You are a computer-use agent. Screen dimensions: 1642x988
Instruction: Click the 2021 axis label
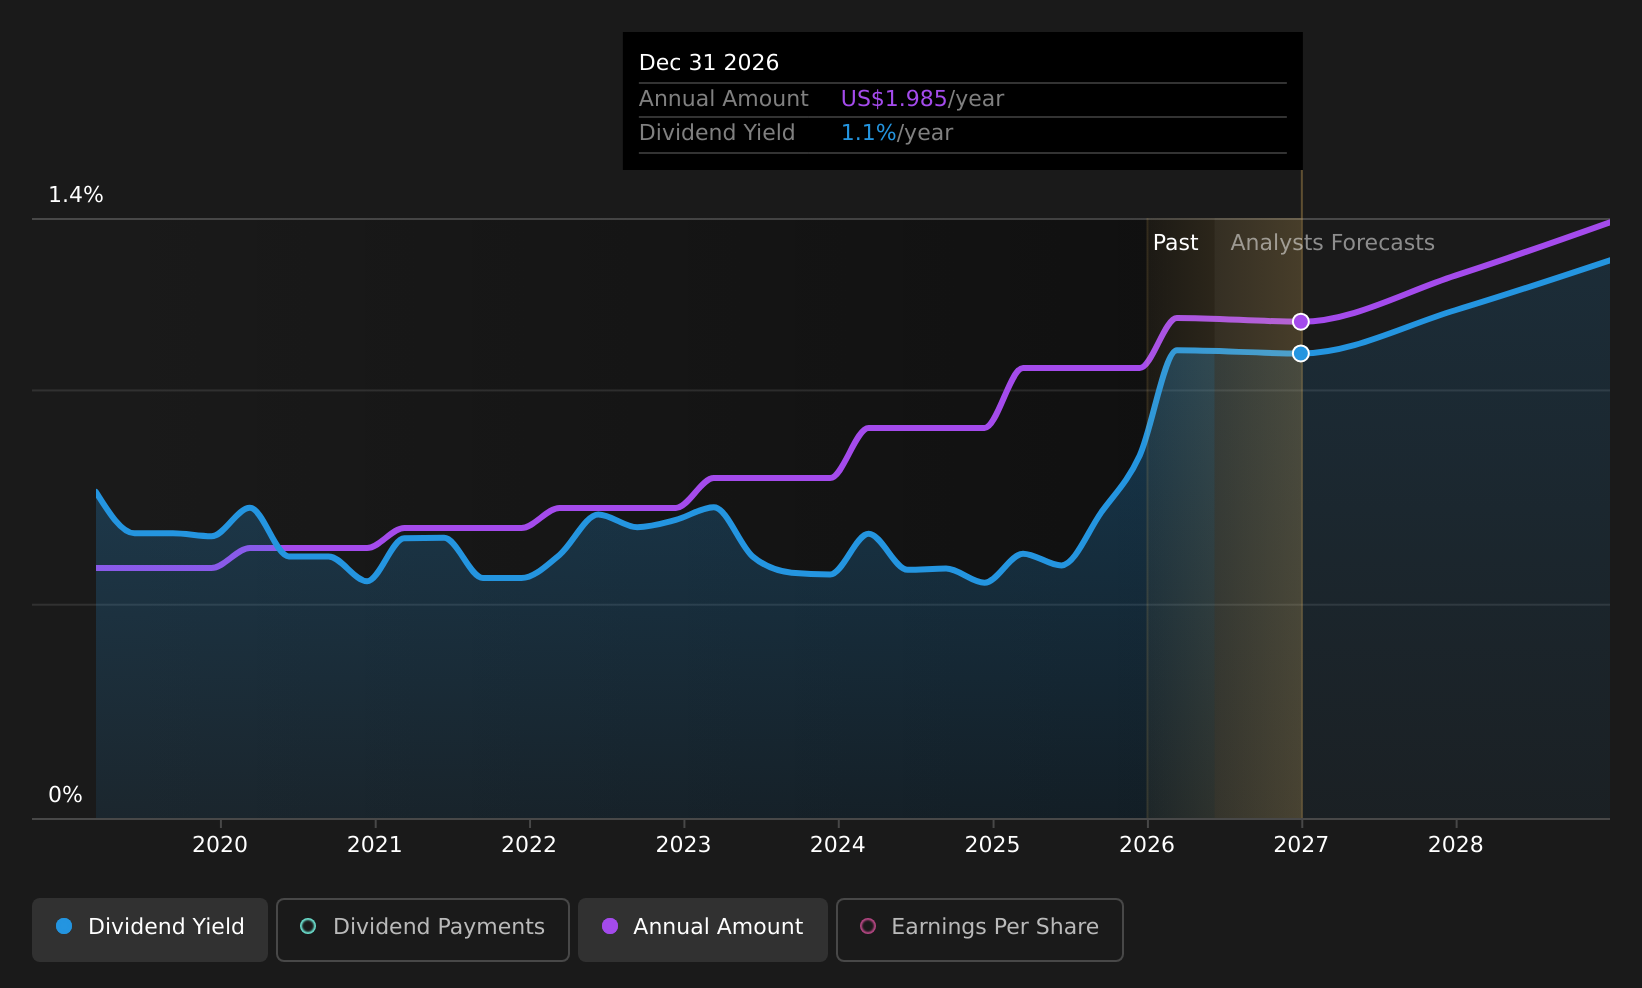375,845
